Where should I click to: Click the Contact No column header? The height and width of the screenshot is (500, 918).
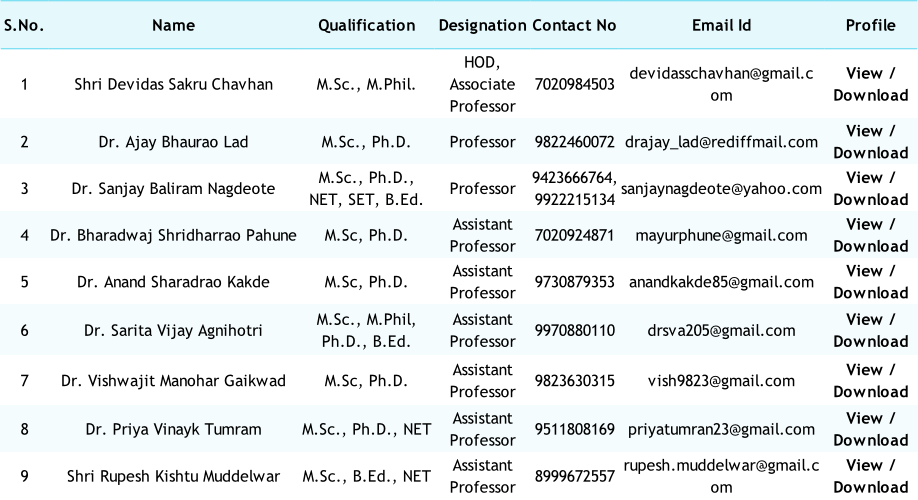point(574,25)
